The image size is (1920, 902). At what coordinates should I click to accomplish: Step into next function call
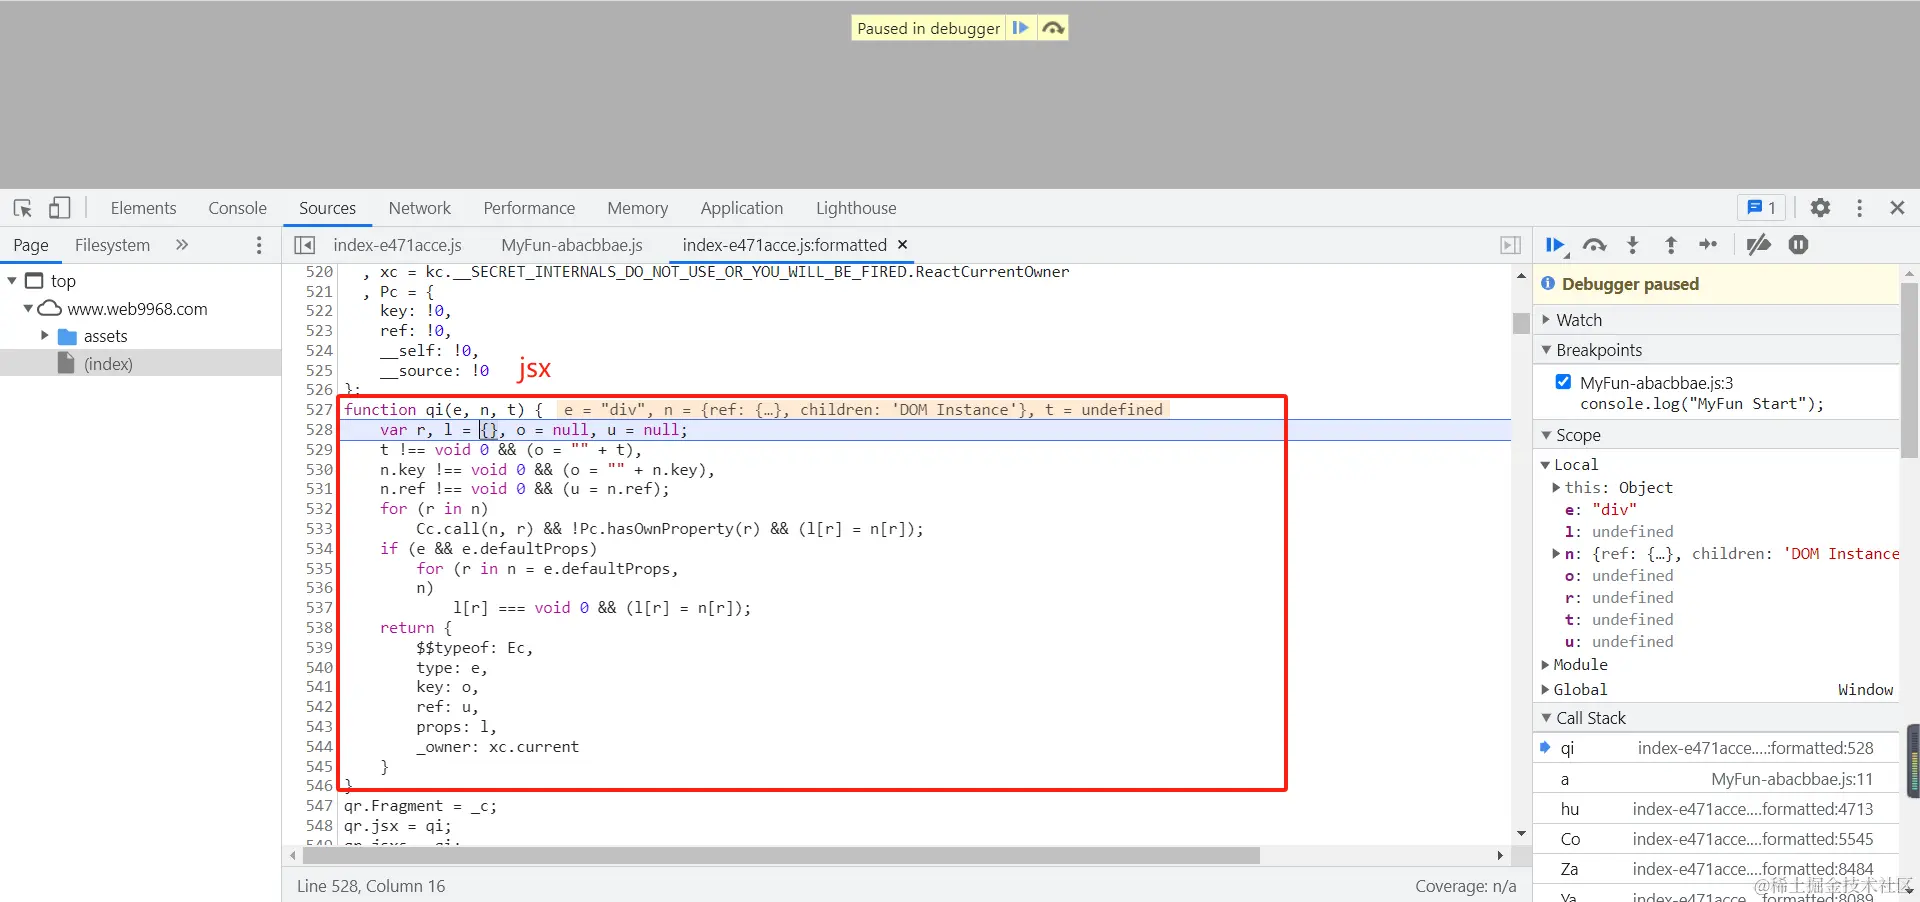[1633, 245]
